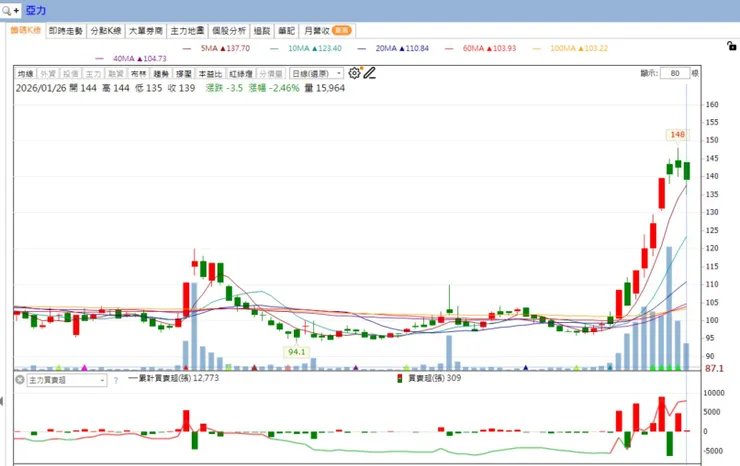The width and height of the screenshot is (740, 466).
Task: Close the 主力買賣超 indicator panel with X icon
Action: [20, 380]
